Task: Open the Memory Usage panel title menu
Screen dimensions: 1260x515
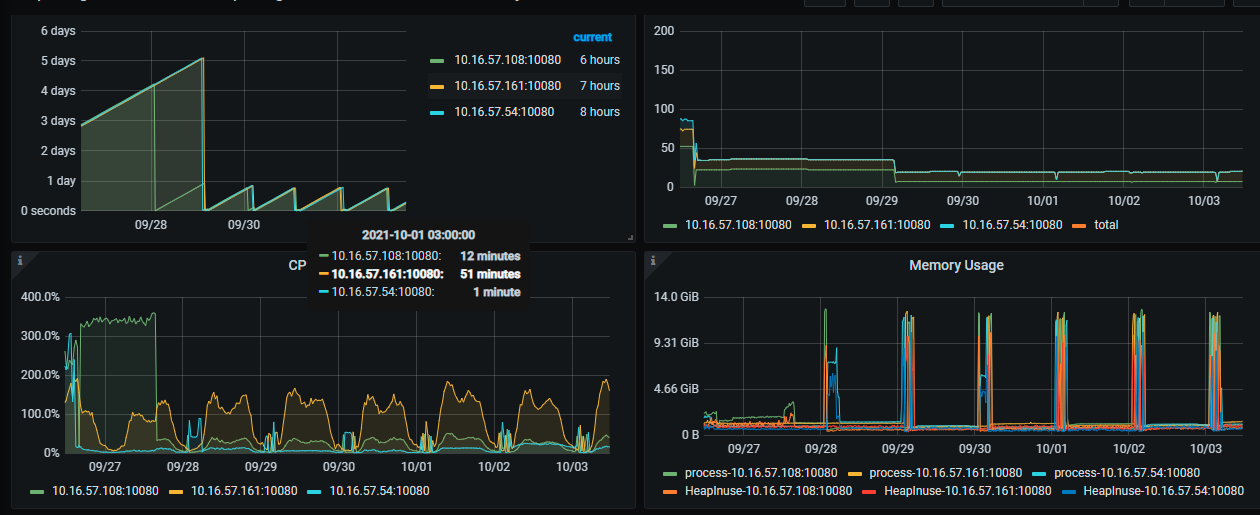Action: 956,265
